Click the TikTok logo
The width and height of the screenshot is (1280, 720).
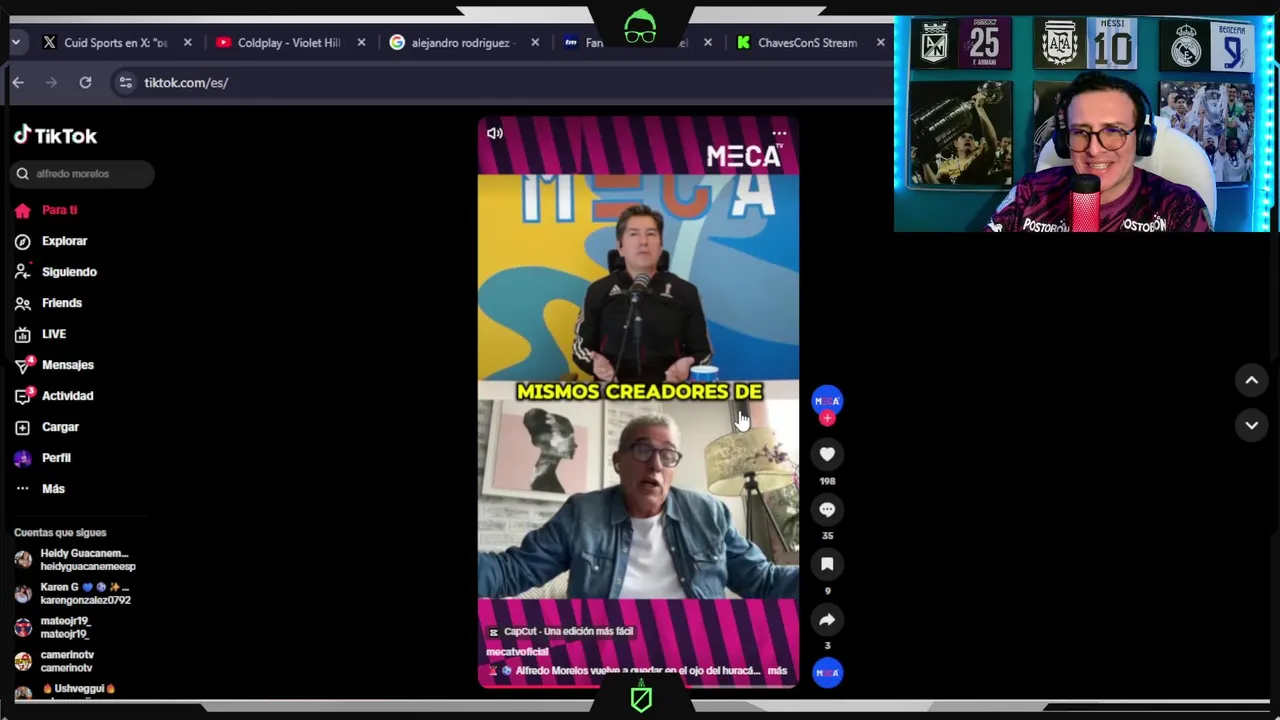coord(55,135)
